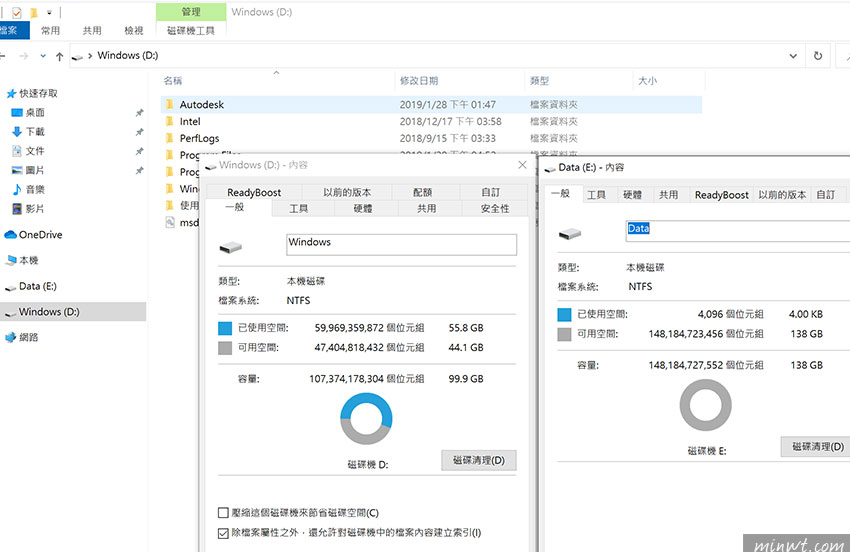
Task: Click Windows (D:) in the address bar
Action: (x=127, y=55)
